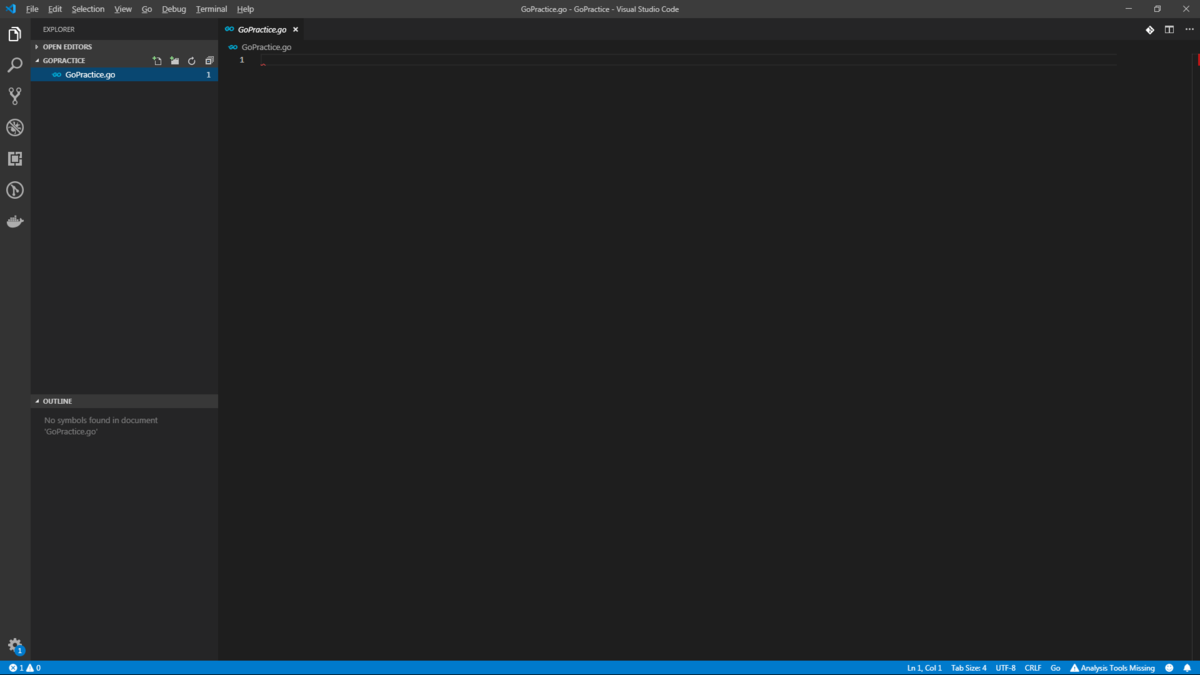This screenshot has width=1200, height=675.
Task: Open the Manage gear at bottom of activity bar
Action: [x=15, y=646]
